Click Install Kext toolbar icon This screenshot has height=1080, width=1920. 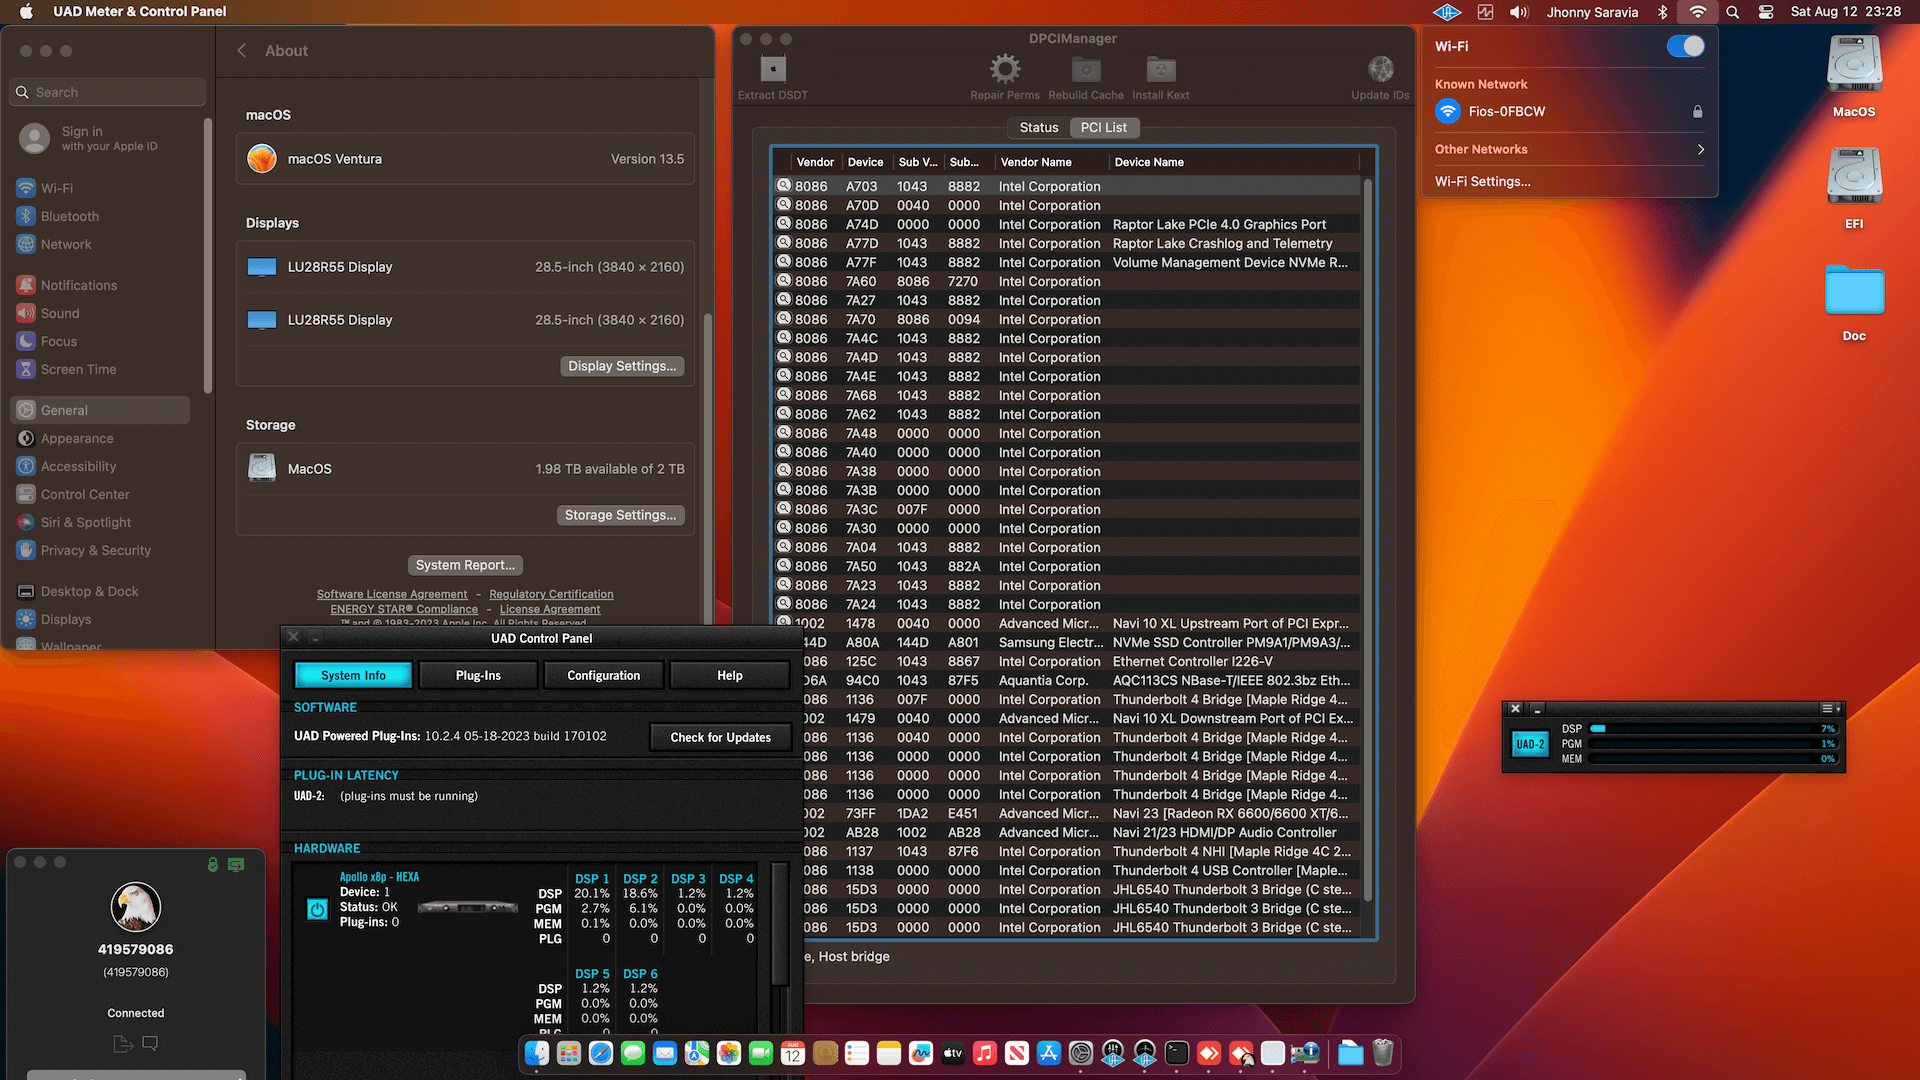(1161, 69)
